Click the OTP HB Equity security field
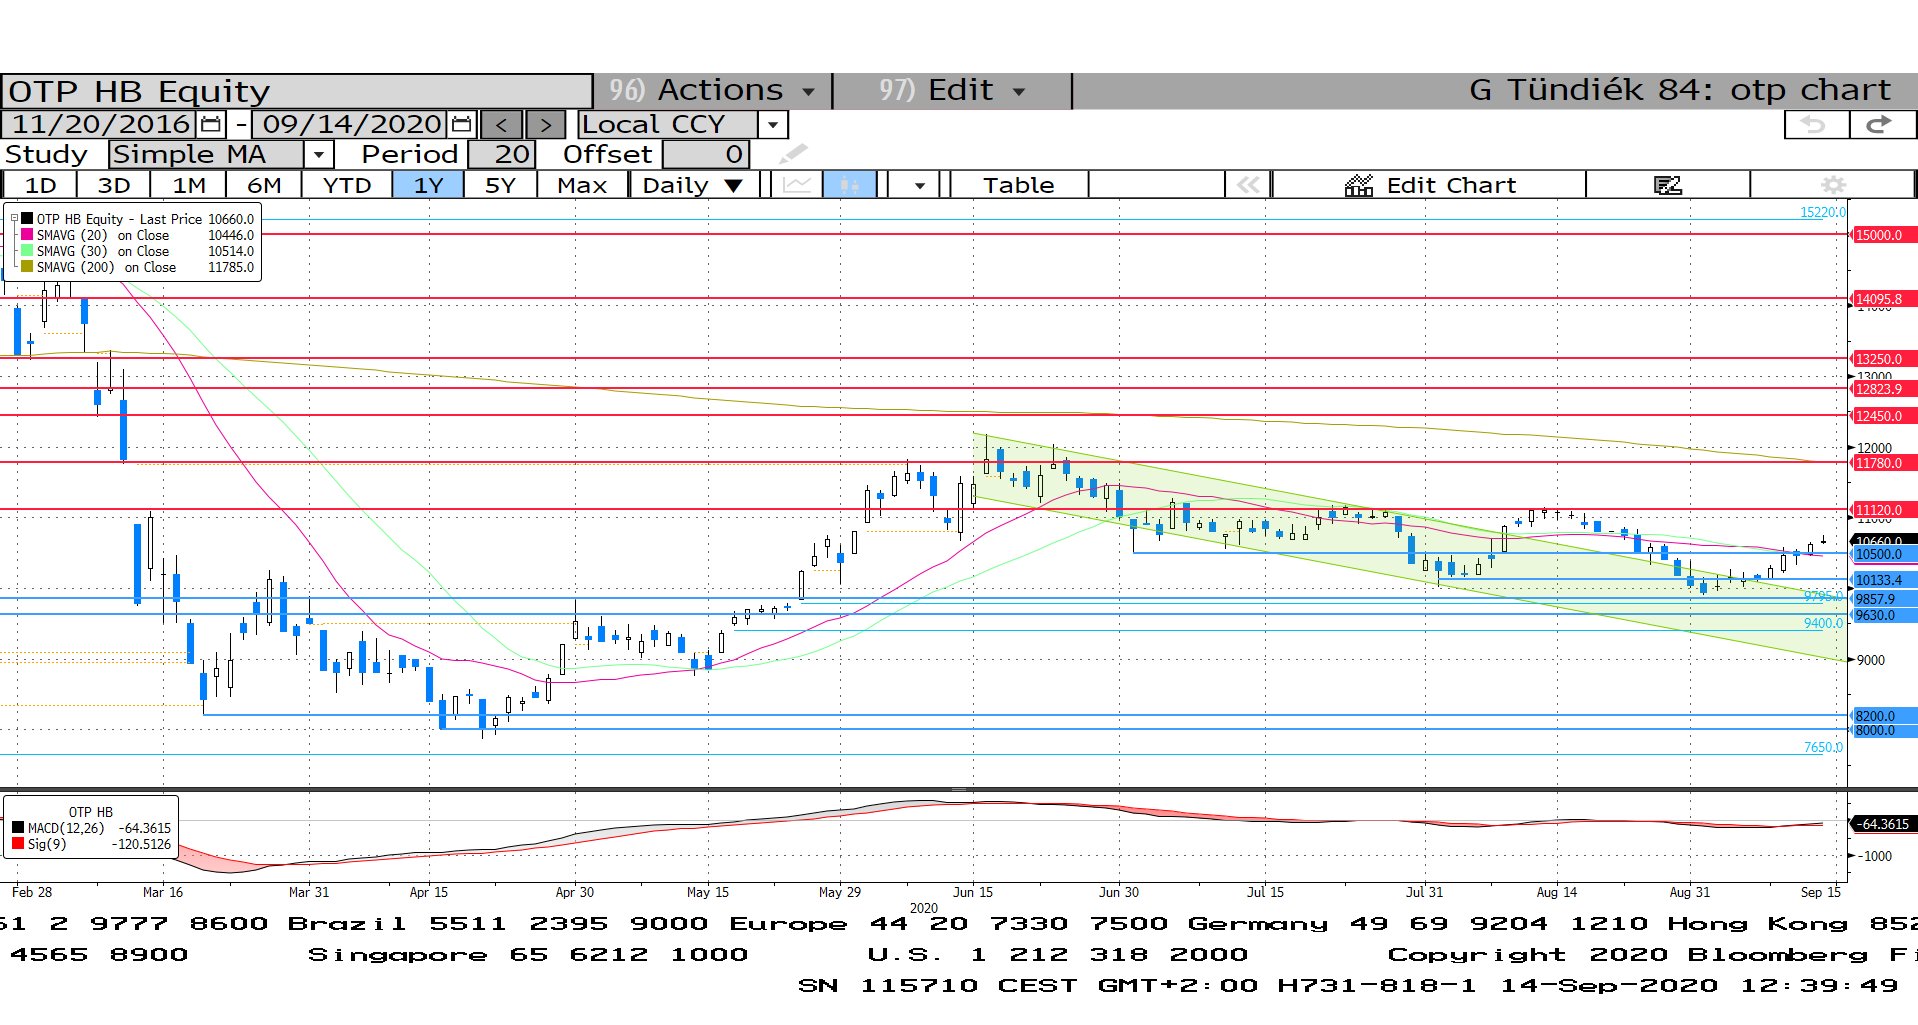This screenshot has width=1918, height=1025. pyautogui.click(x=296, y=91)
